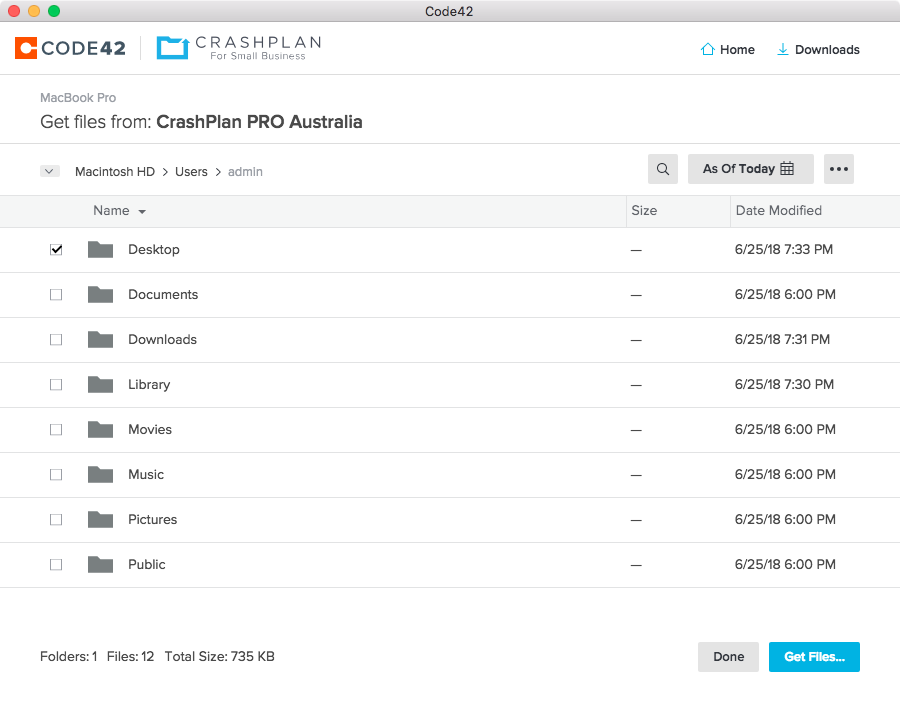
Task: Uncheck the Desktop folder checkbox
Action: tap(56, 249)
